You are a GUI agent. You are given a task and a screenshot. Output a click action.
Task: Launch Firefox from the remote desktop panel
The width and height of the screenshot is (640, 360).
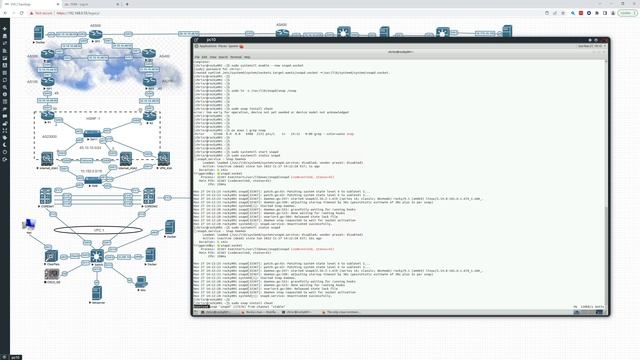click(241, 46)
